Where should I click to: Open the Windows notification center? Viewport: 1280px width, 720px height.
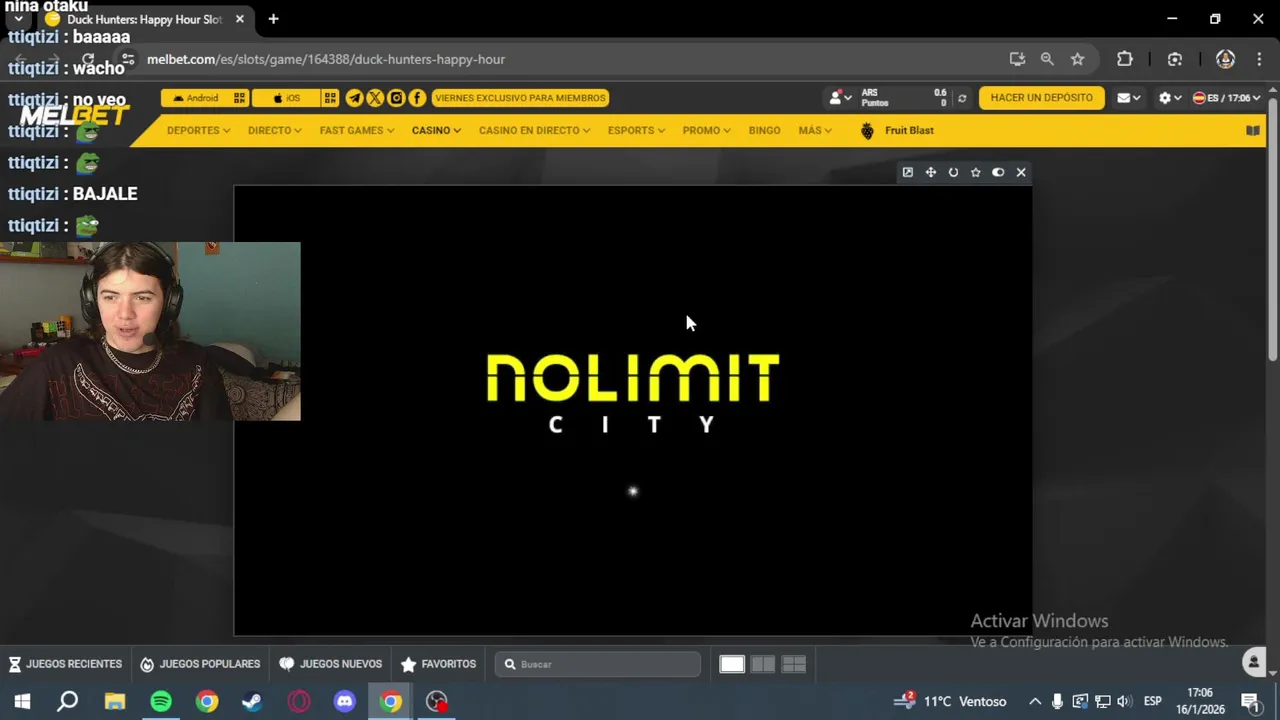tap(1249, 701)
